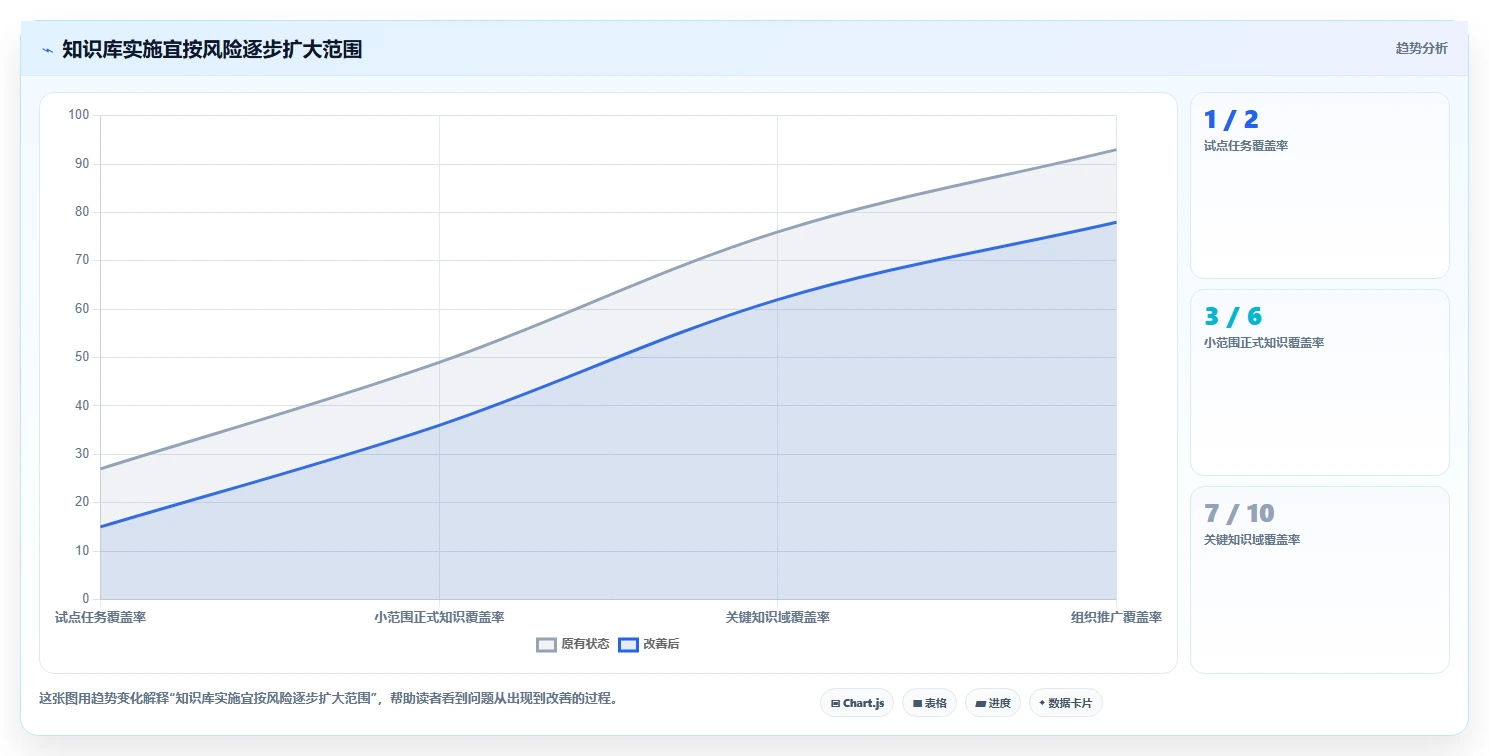Click the 表格 tag icon
The width and height of the screenshot is (1489, 756).
[x=917, y=704]
